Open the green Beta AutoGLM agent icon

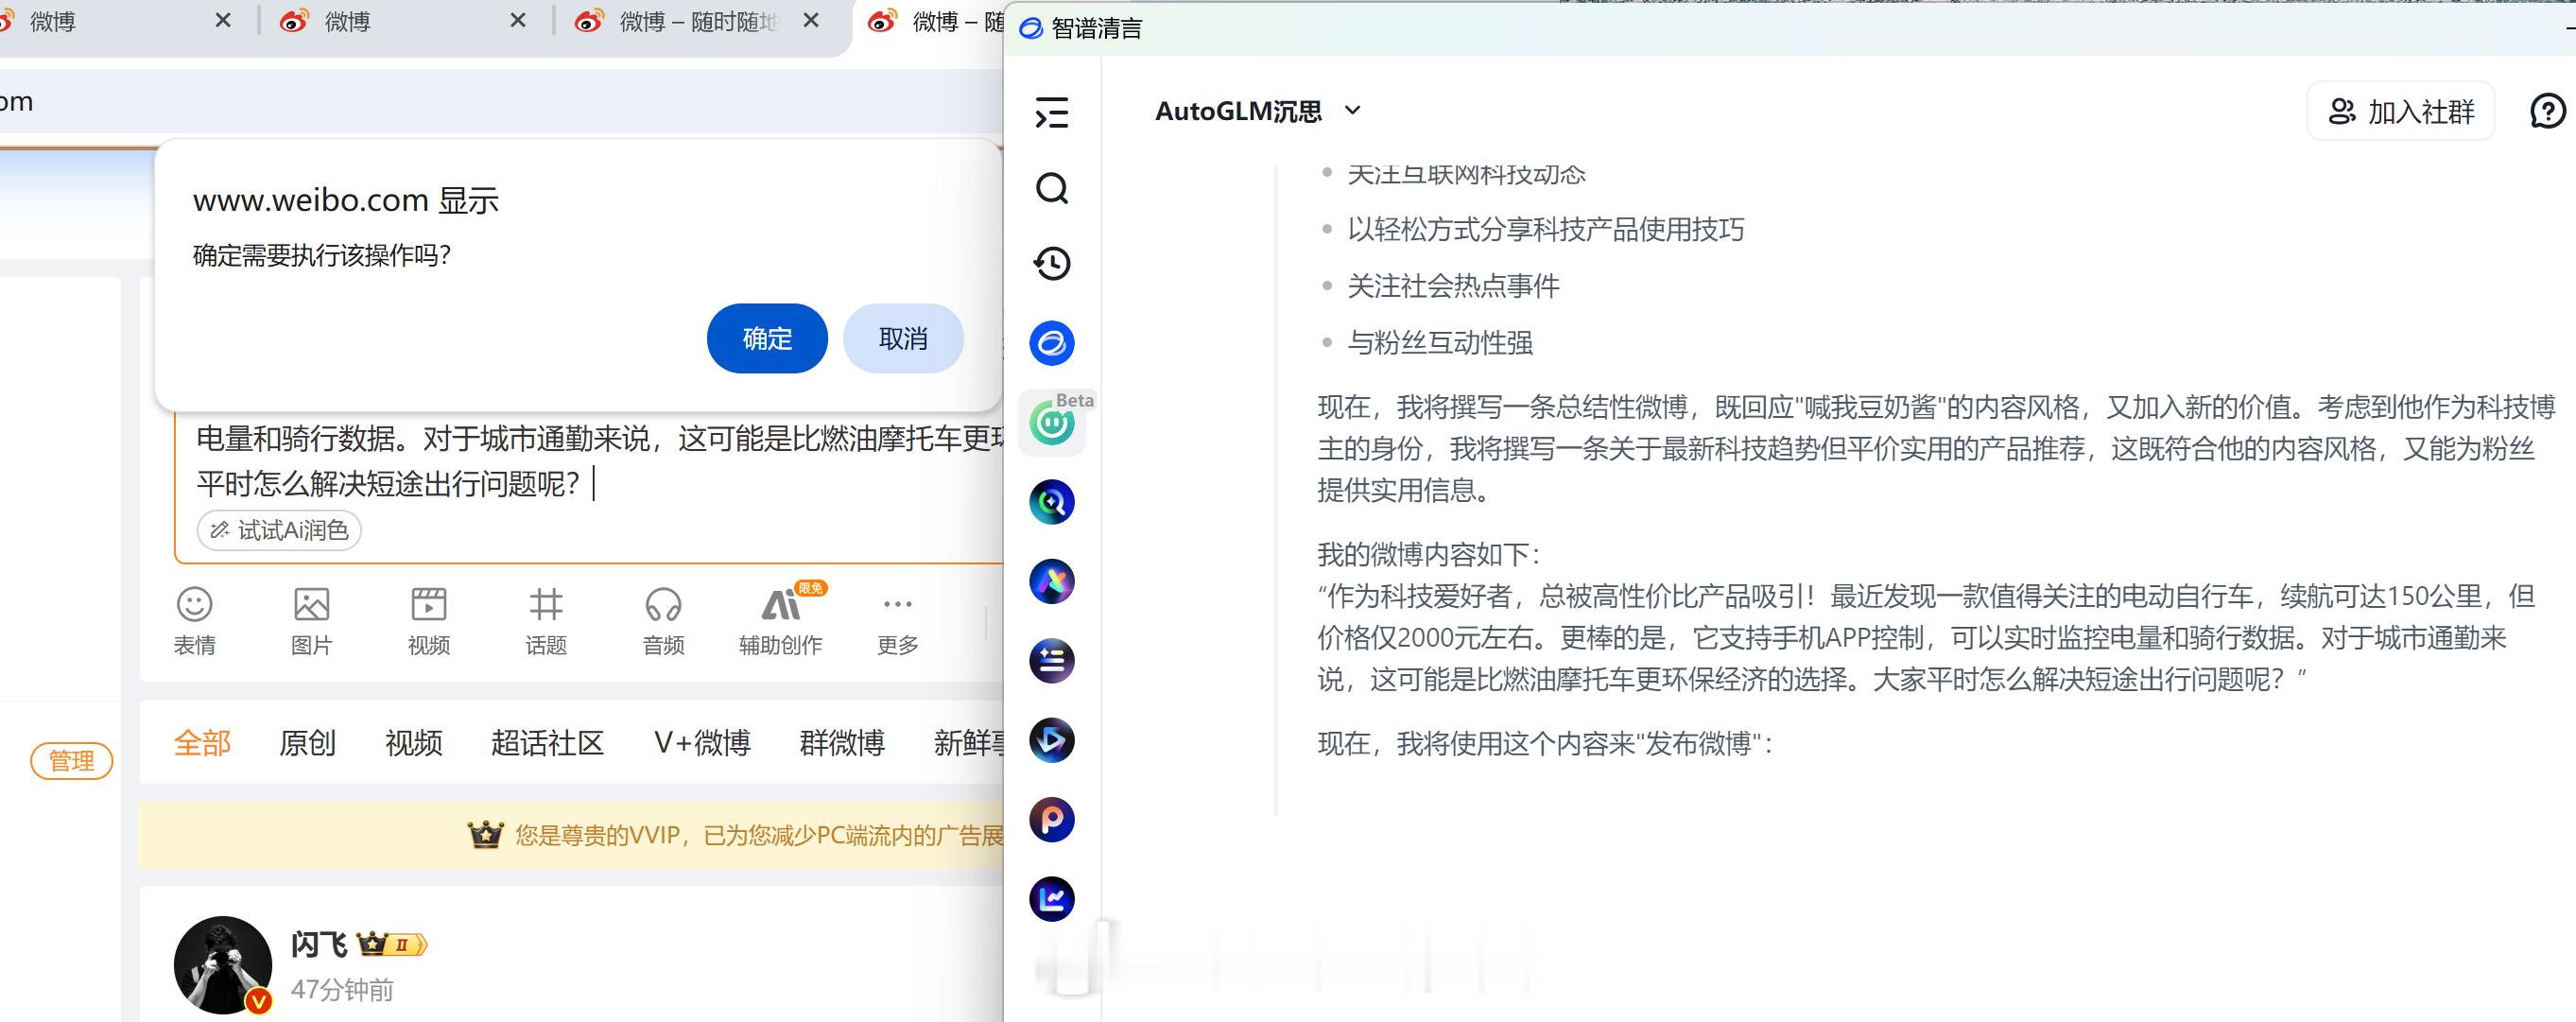(1052, 423)
